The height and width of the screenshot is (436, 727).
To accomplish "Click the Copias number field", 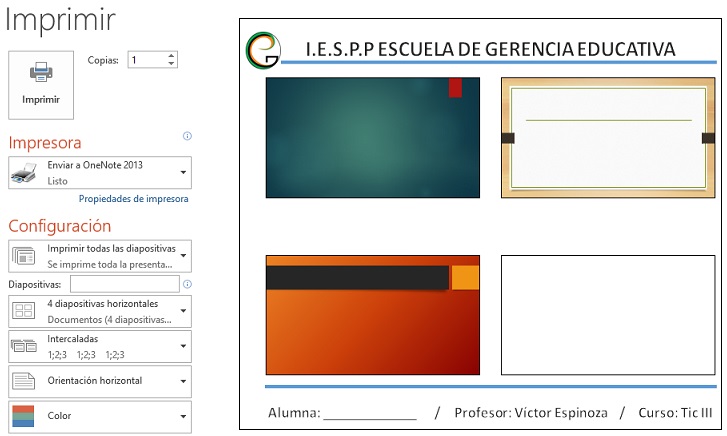I will tap(144, 60).
